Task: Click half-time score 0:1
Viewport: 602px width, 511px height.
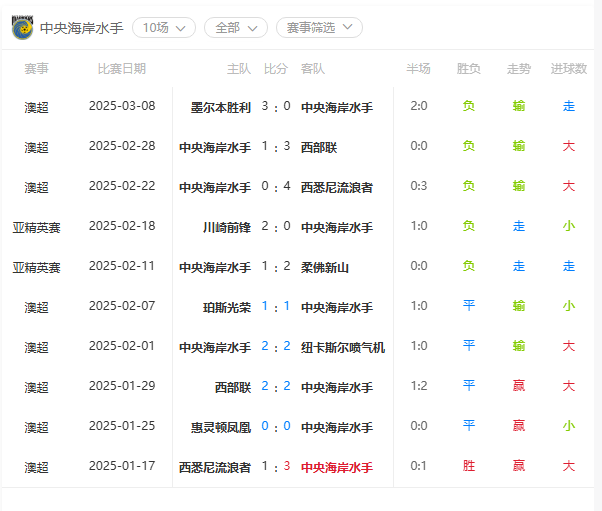Action: [x=418, y=466]
